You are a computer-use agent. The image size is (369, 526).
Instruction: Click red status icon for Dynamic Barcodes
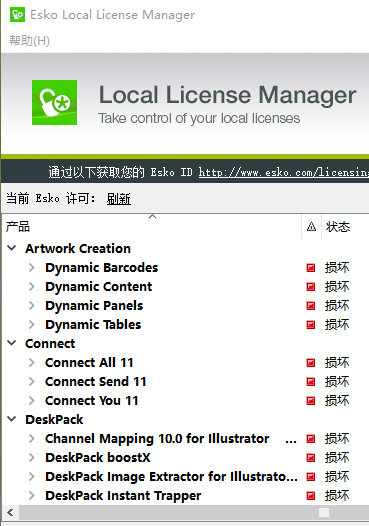(x=311, y=268)
